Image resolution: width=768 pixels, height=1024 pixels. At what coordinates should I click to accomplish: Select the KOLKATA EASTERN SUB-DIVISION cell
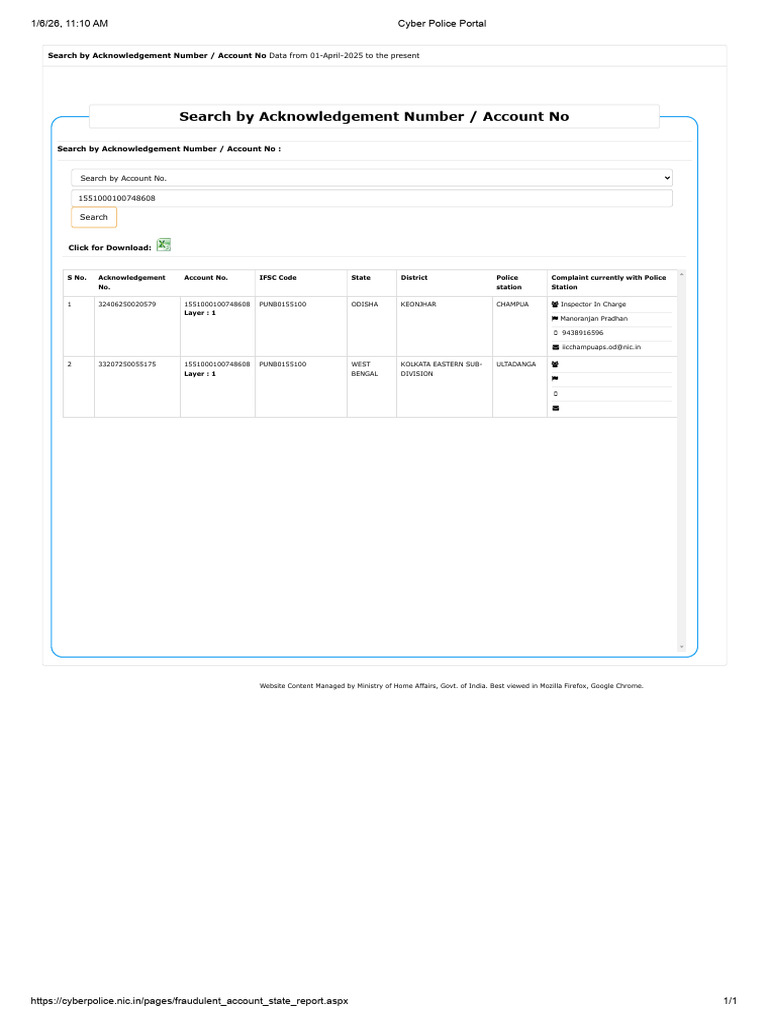pos(441,369)
